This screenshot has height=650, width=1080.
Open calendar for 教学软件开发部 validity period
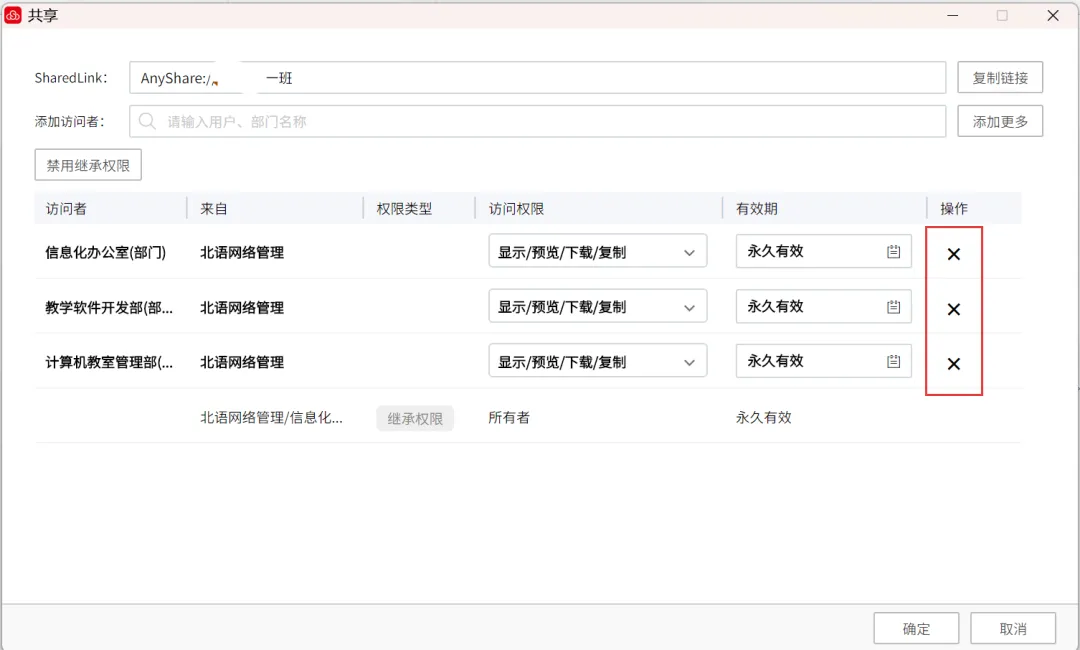[x=893, y=306]
